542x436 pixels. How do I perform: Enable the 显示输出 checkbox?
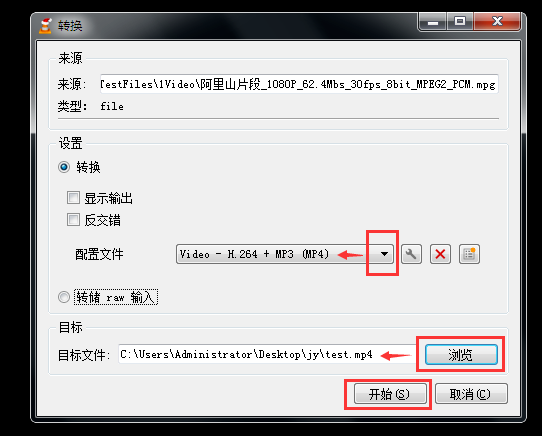pos(73,198)
